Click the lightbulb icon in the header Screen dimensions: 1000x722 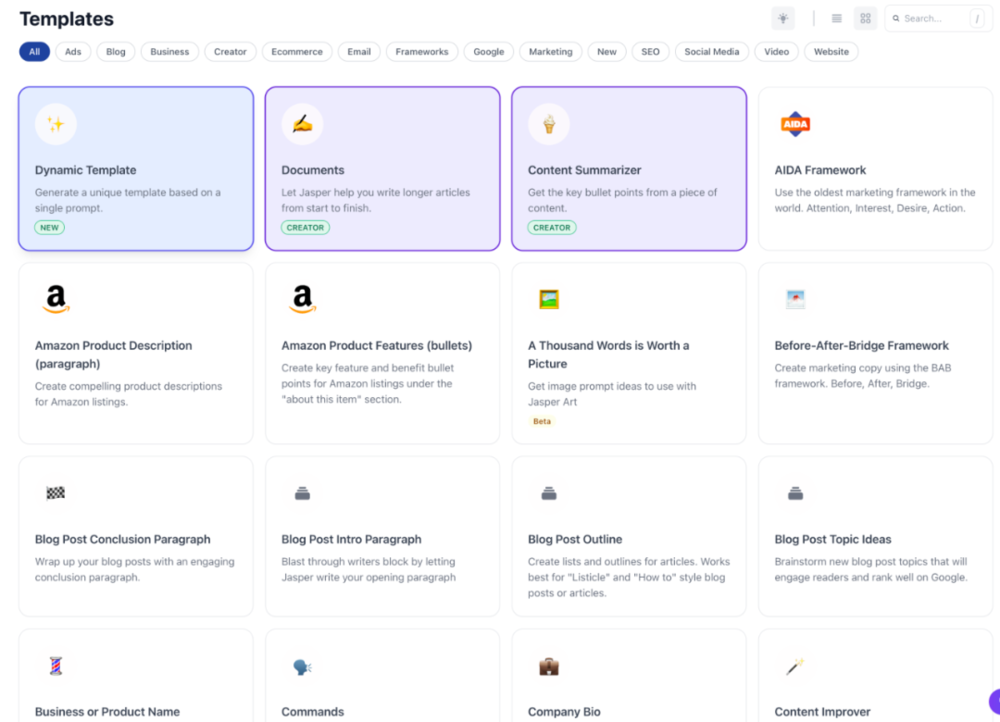tap(783, 18)
